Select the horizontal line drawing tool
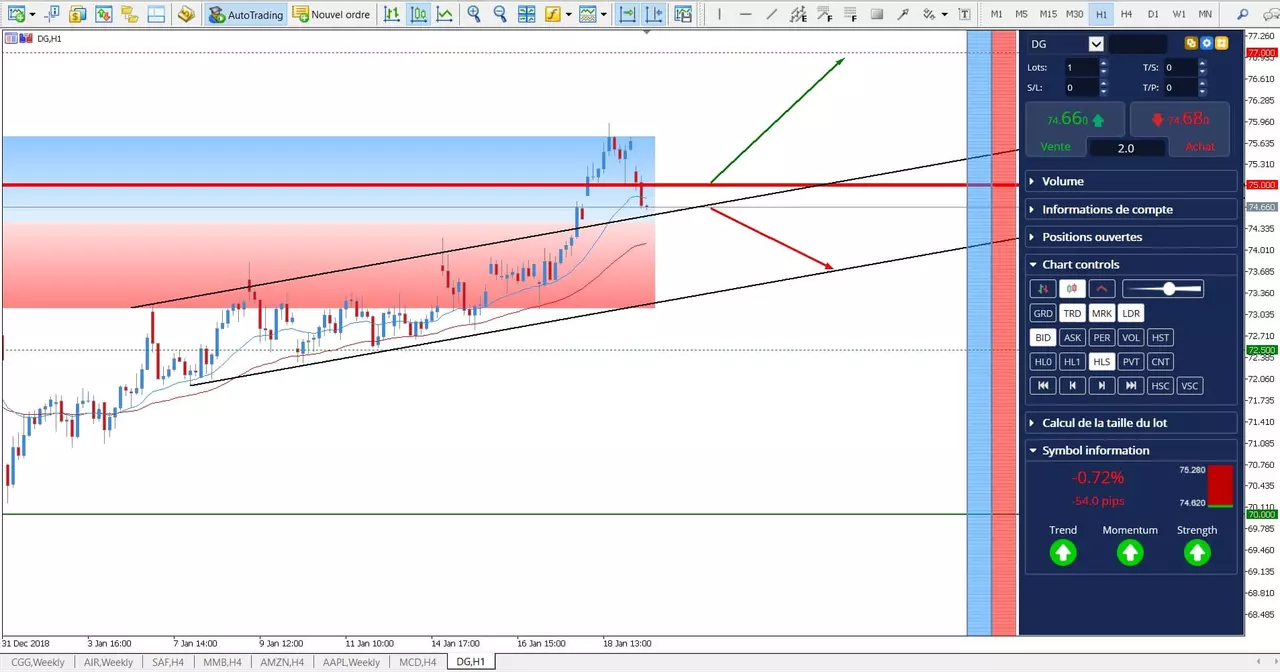1280x672 pixels. pyautogui.click(x=745, y=14)
